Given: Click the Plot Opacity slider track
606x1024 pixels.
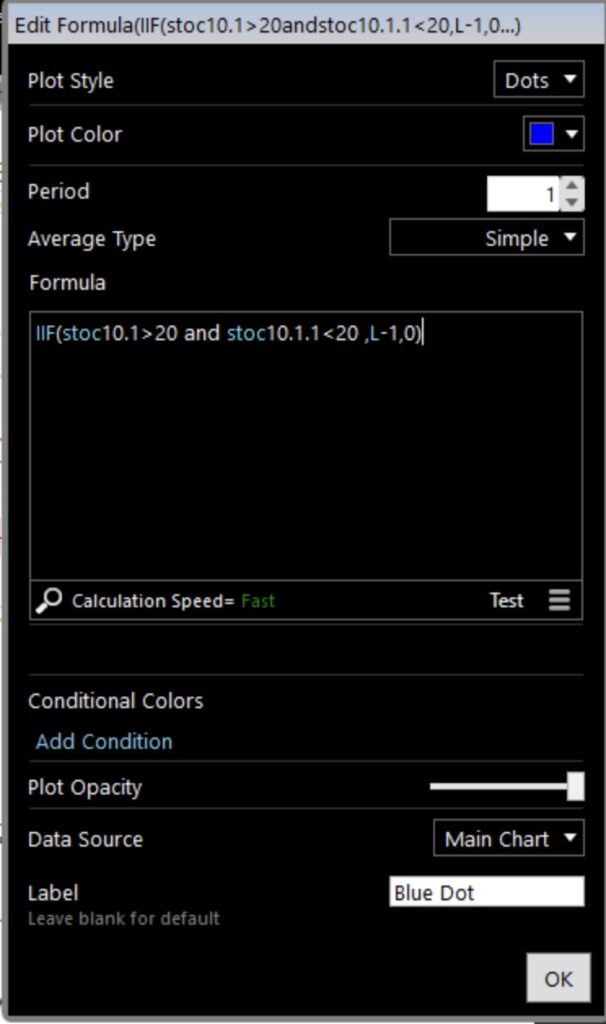Looking at the screenshot, I should [x=495, y=787].
